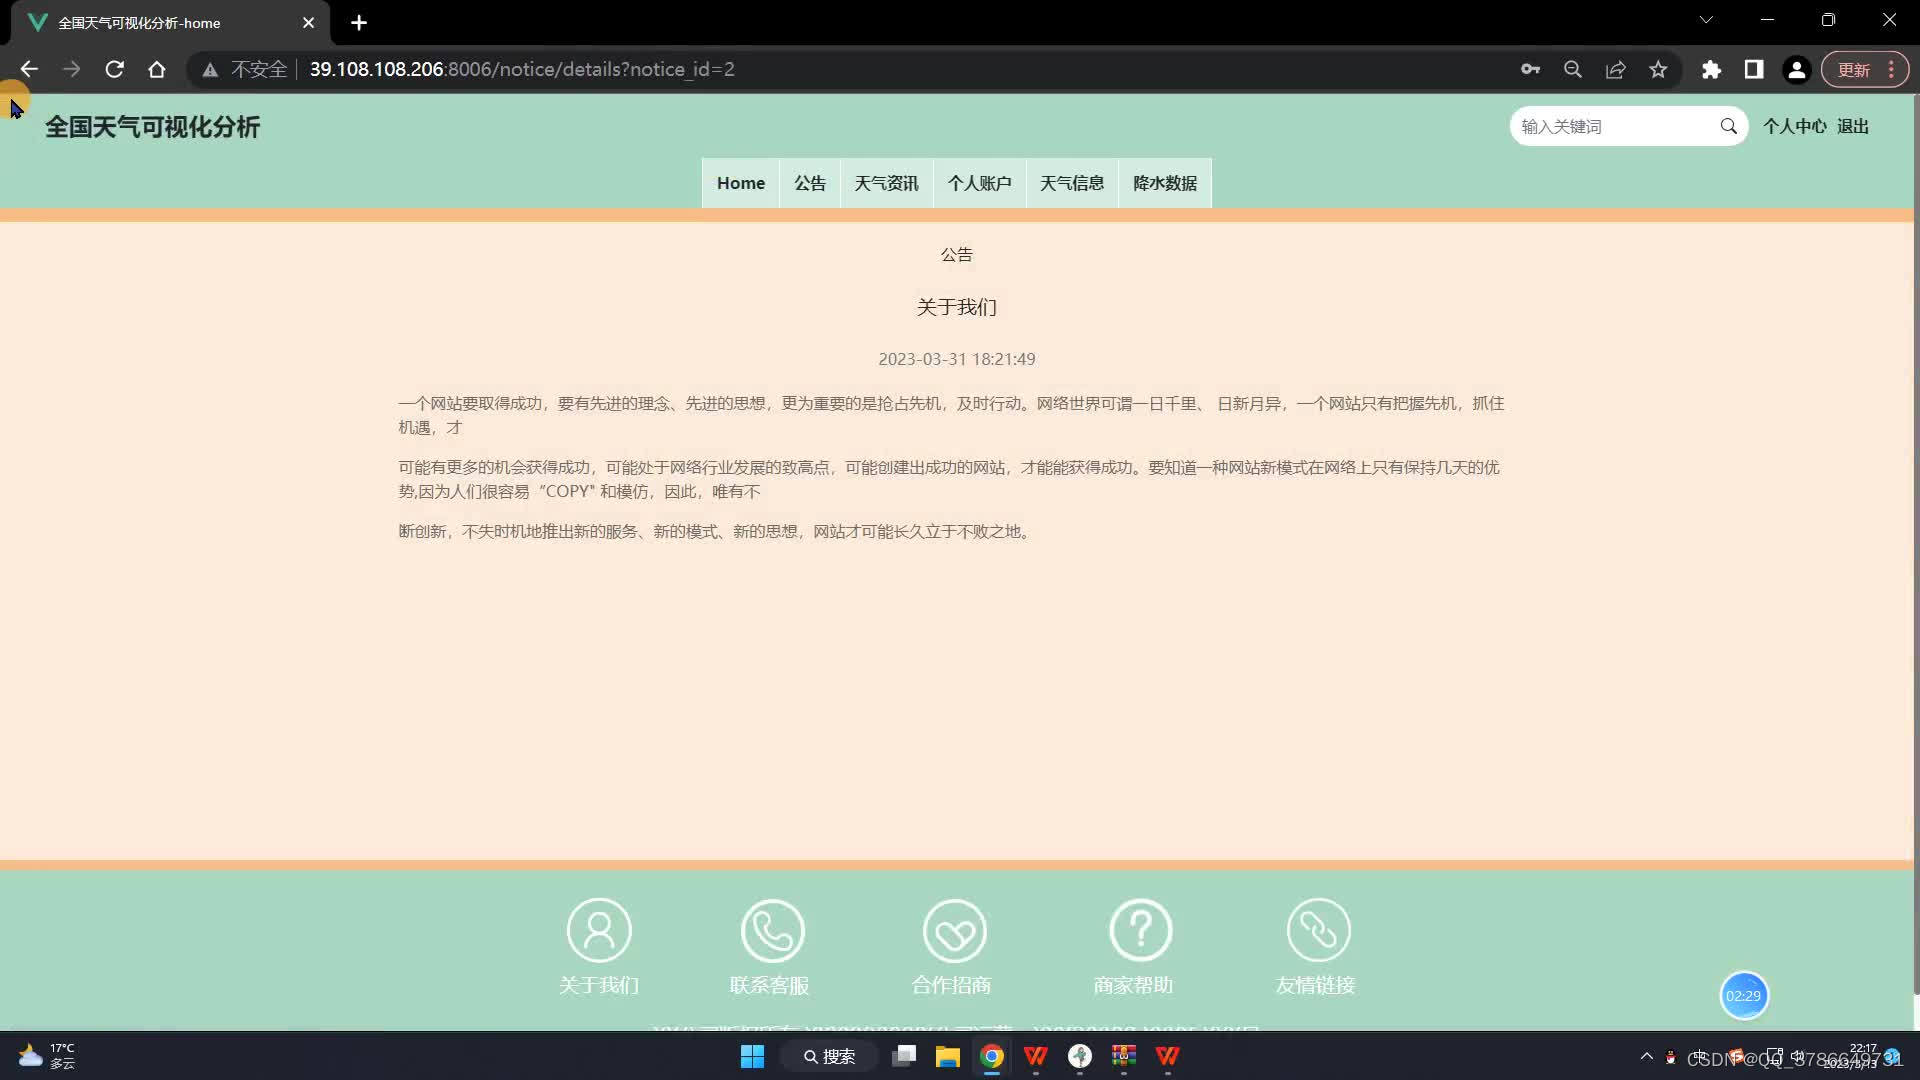The width and height of the screenshot is (1920, 1080).
Task: Select the 公告 menu item
Action: [810, 183]
